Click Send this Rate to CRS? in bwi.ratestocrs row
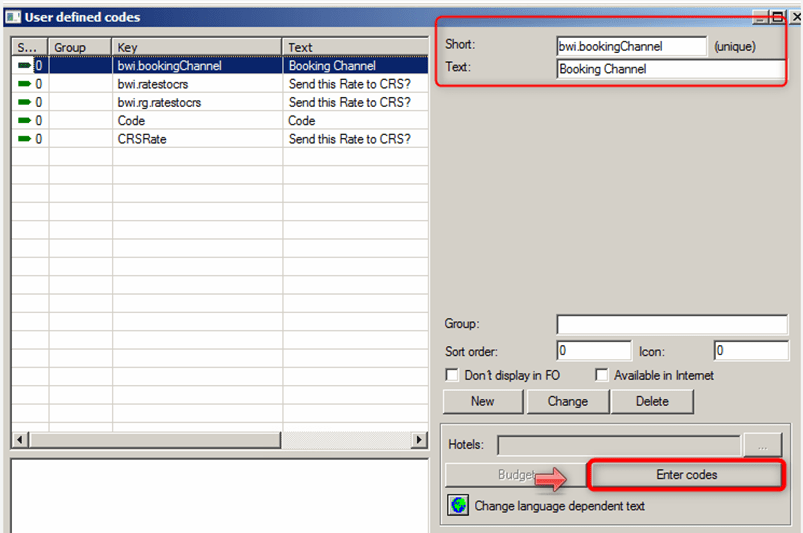803x533 pixels. [355, 84]
